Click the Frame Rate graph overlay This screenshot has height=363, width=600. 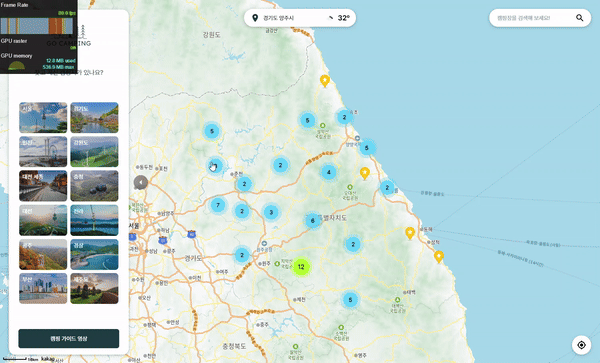tap(37, 26)
